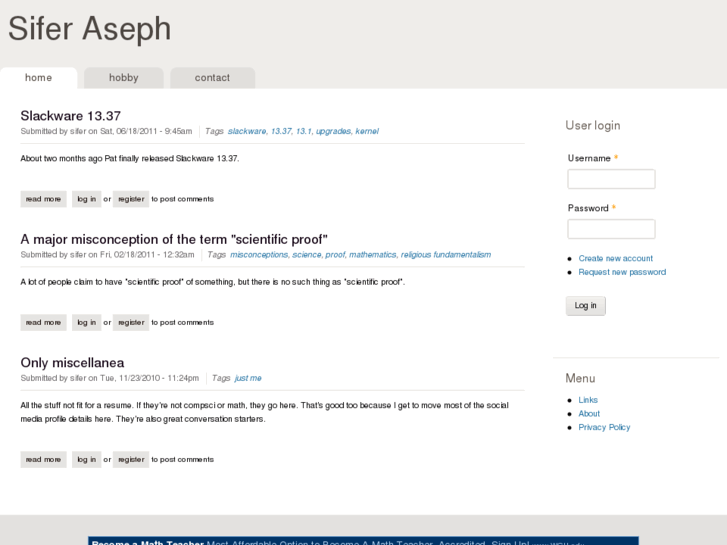Click log in under Only miscellanea post
The height and width of the screenshot is (545, 727).
coord(87,460)
